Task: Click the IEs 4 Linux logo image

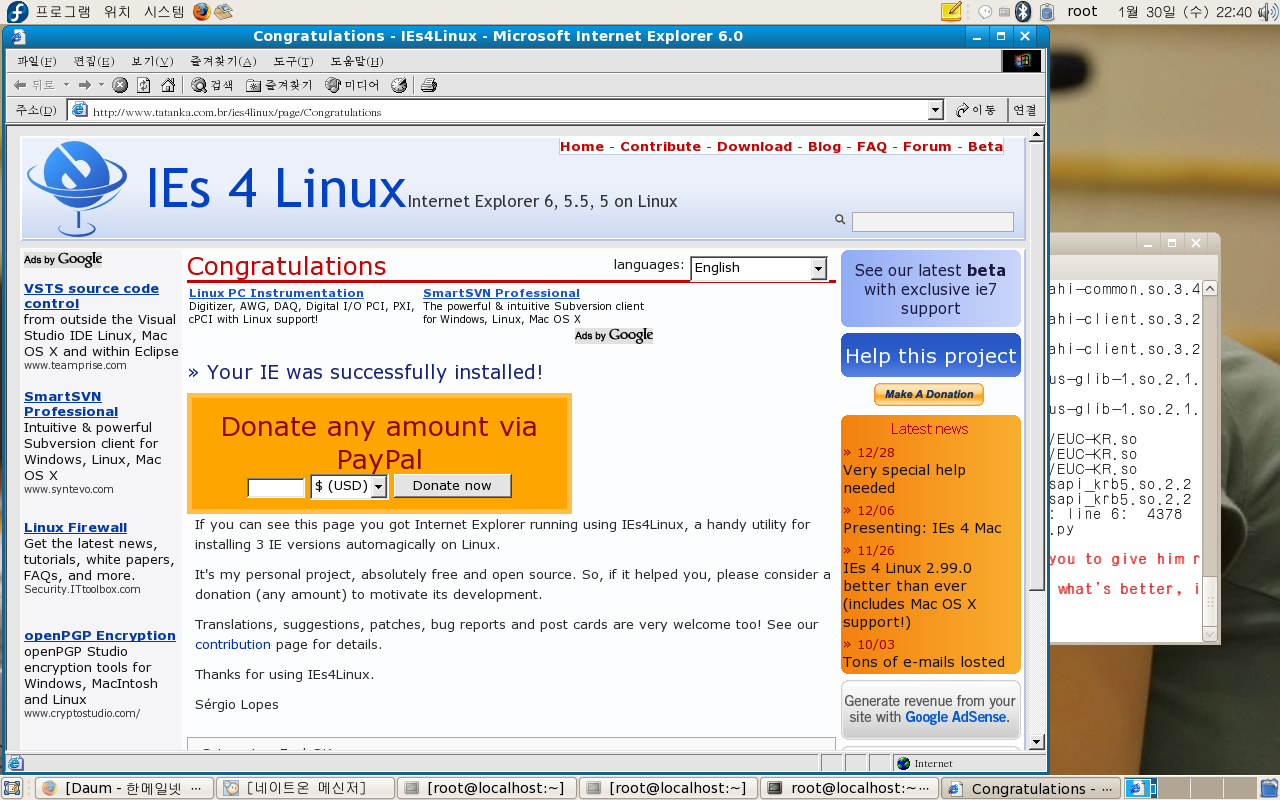Action: coord(76,188)
